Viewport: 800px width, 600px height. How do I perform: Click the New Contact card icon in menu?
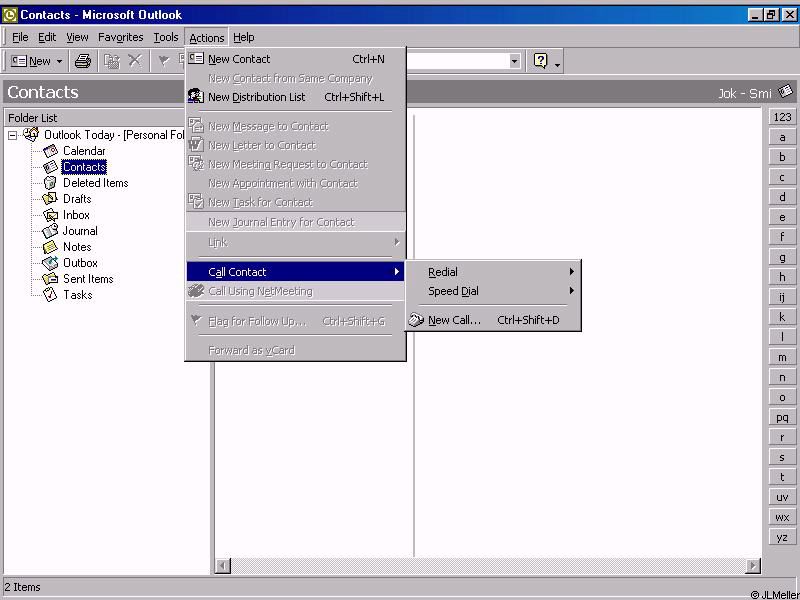point(196,58)
